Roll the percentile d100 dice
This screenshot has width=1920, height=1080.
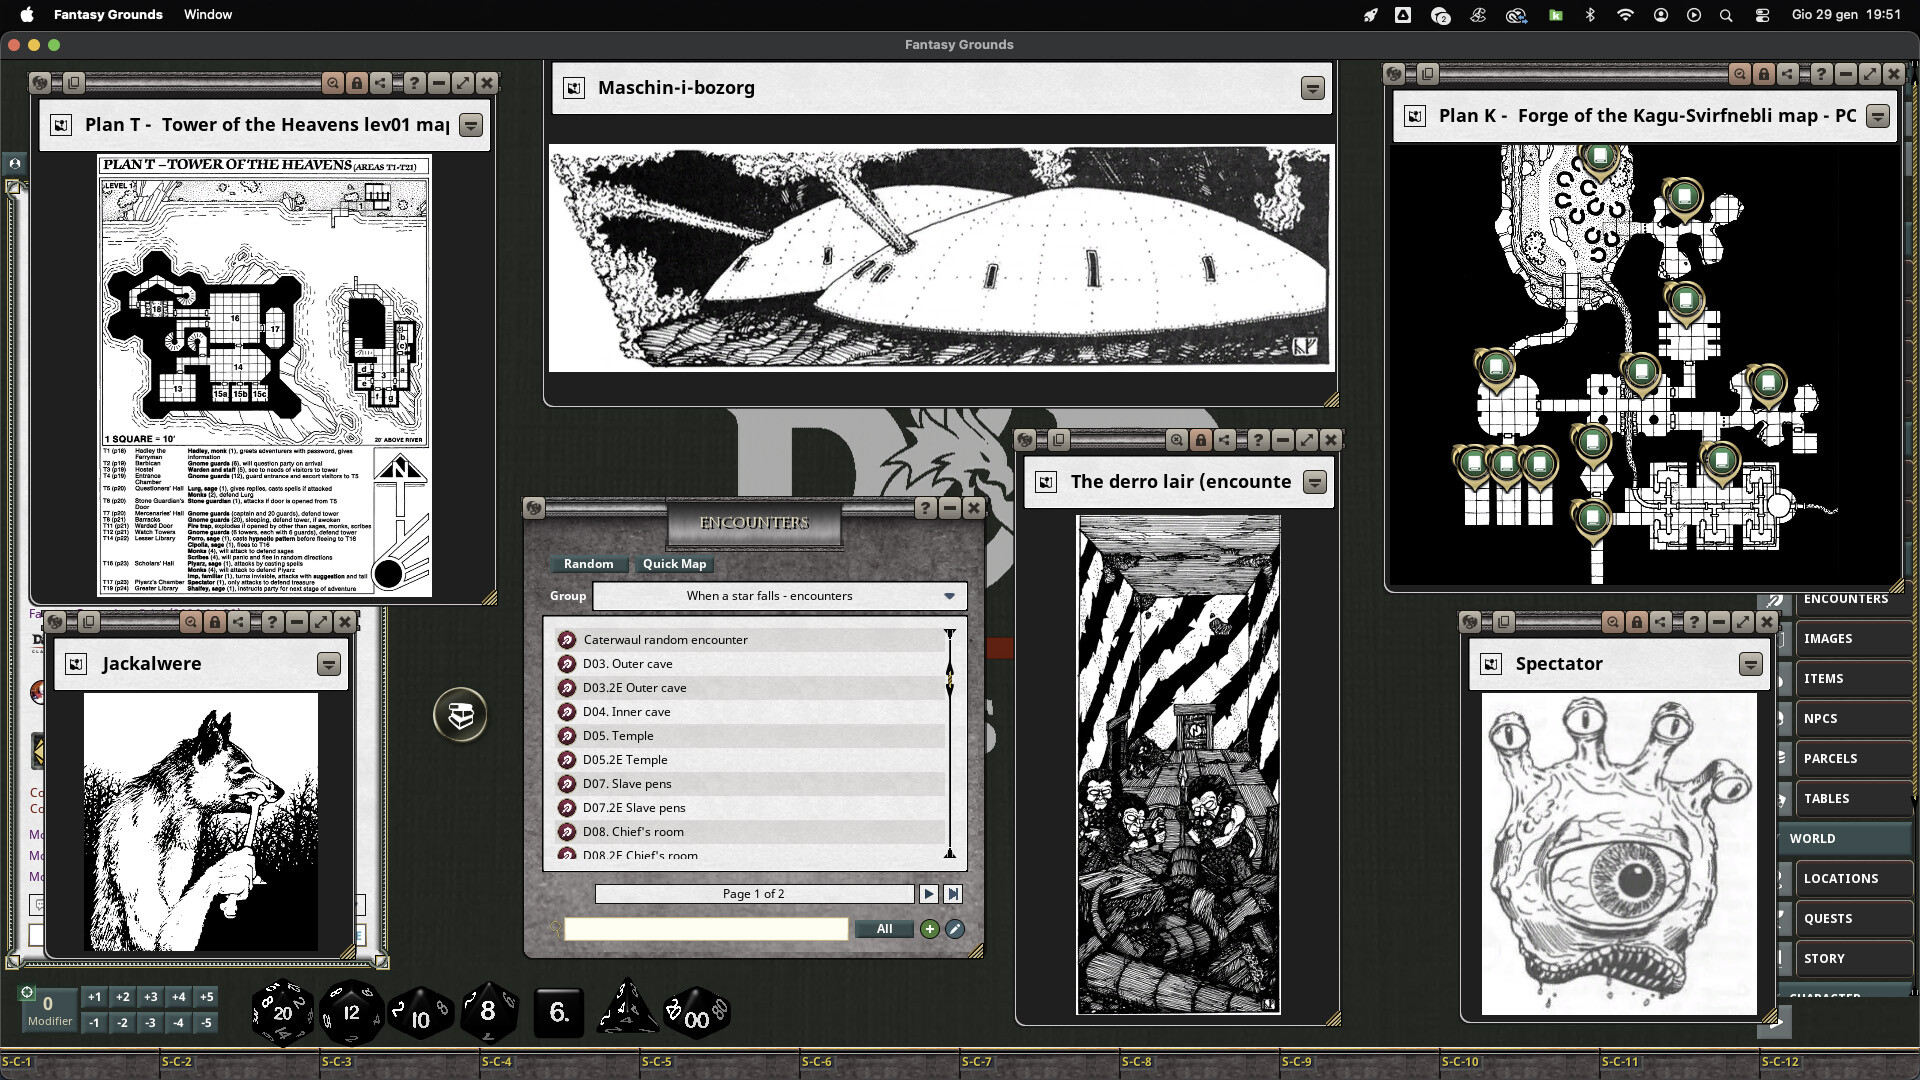[x=698, y=1012]
